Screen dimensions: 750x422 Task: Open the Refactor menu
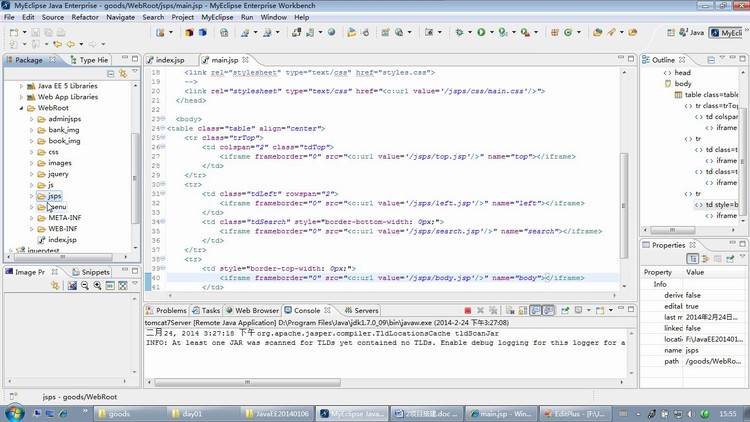pos(85,17)
